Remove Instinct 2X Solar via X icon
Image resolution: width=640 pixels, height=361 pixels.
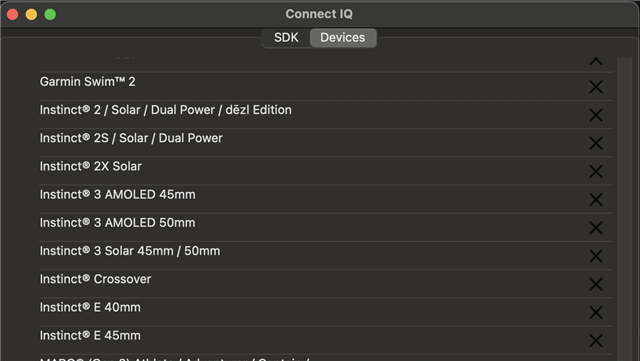pos(596,171)
